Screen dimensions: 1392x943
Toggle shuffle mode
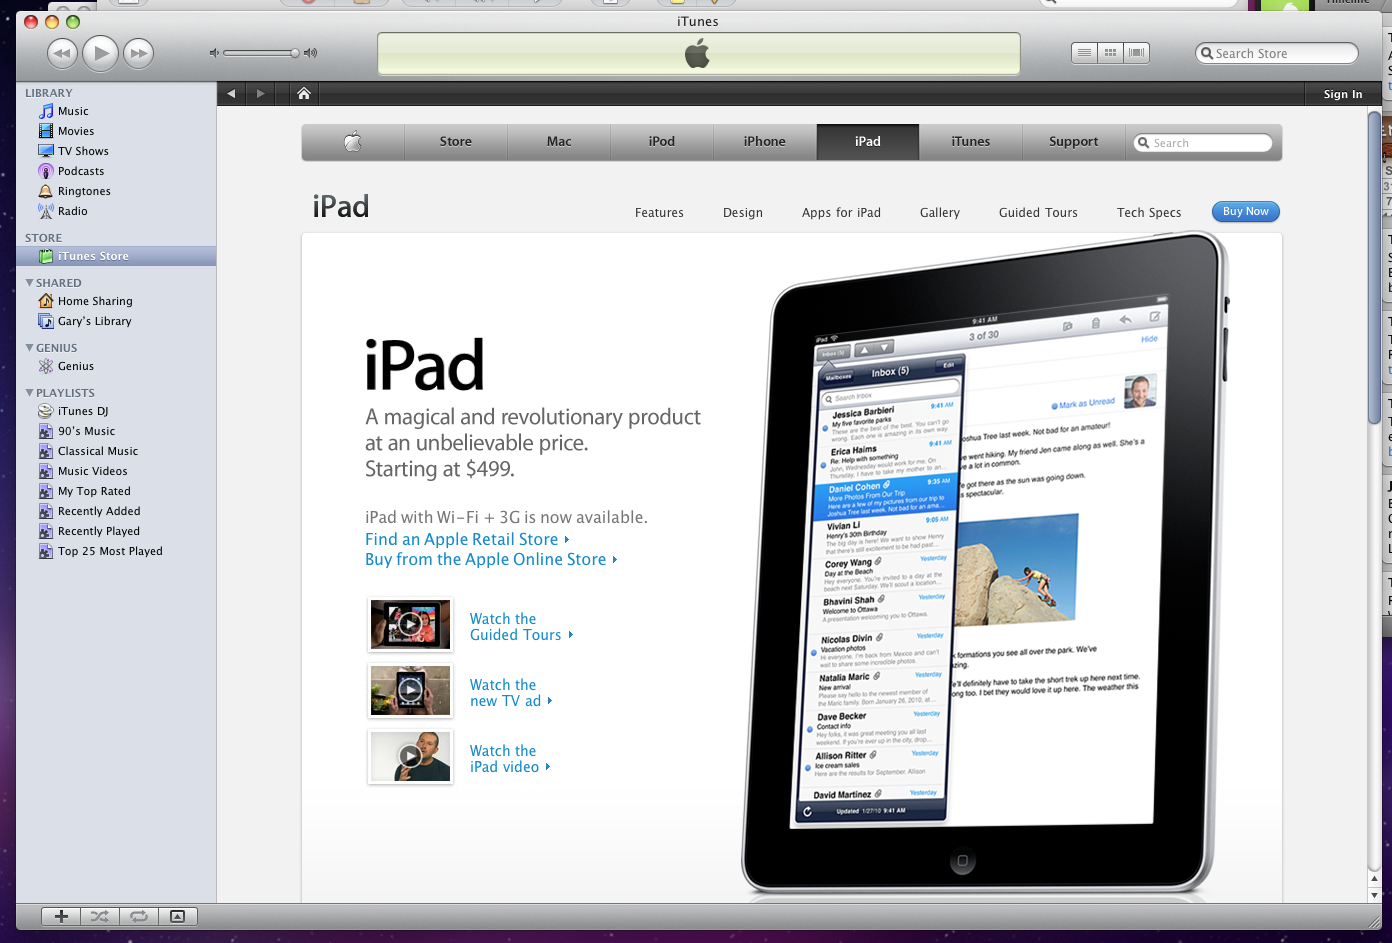click(x=100, y=916)
